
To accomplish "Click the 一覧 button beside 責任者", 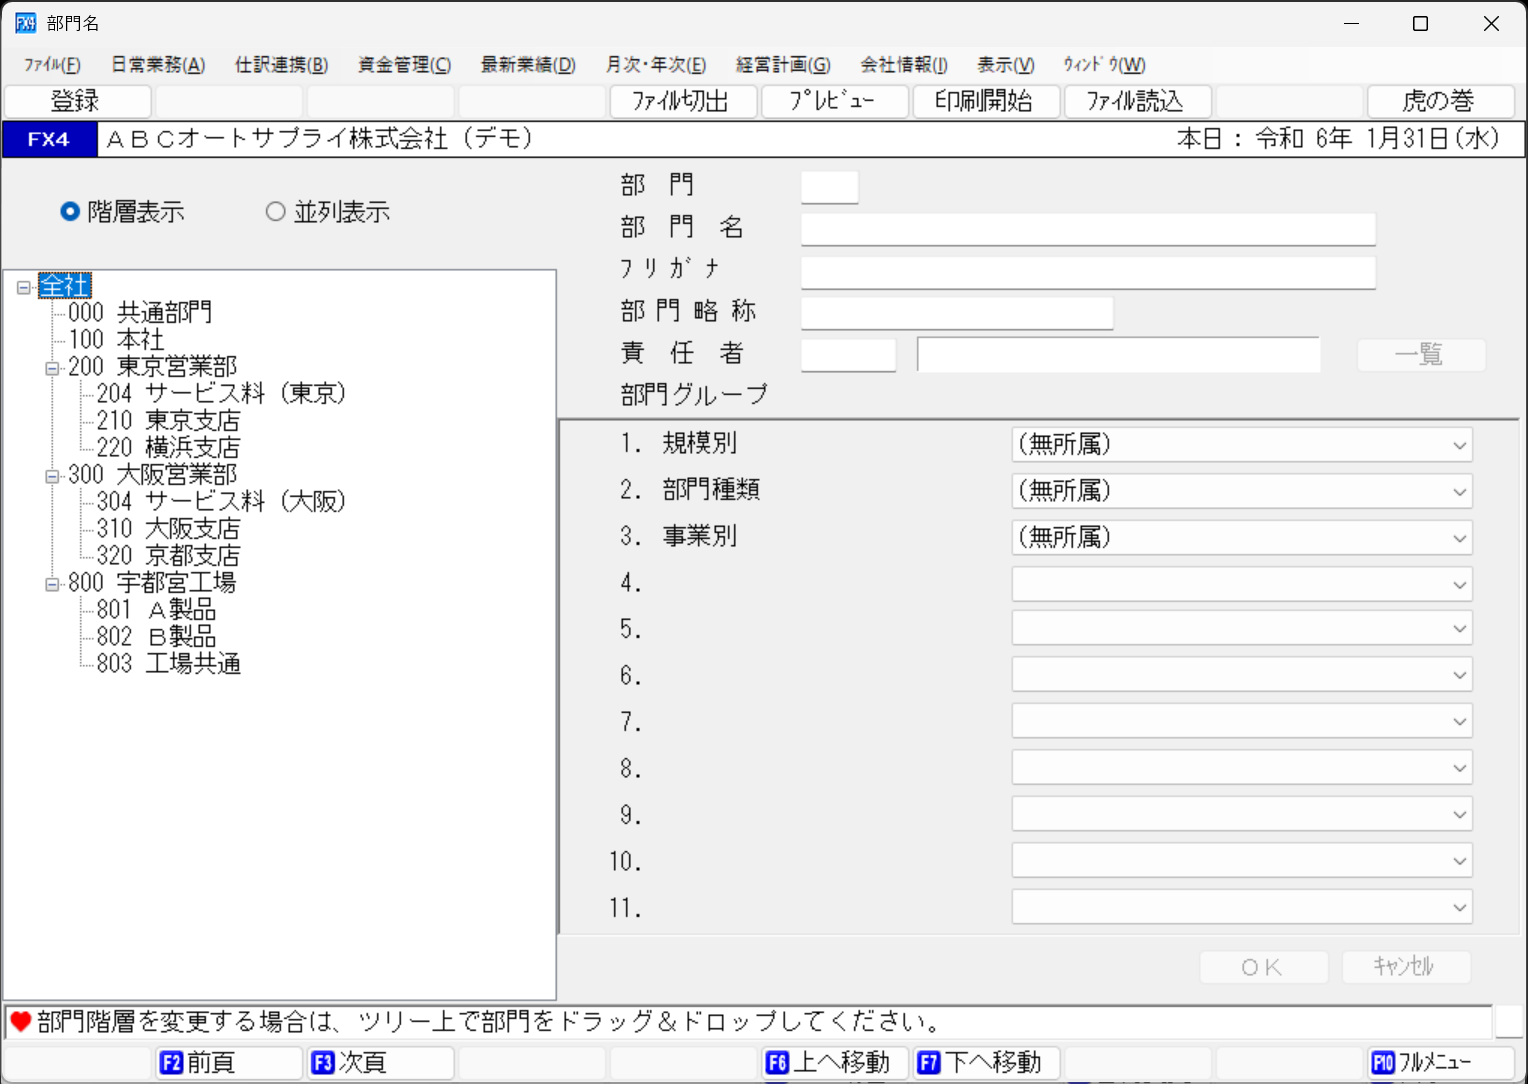I will click(1420, 354).
